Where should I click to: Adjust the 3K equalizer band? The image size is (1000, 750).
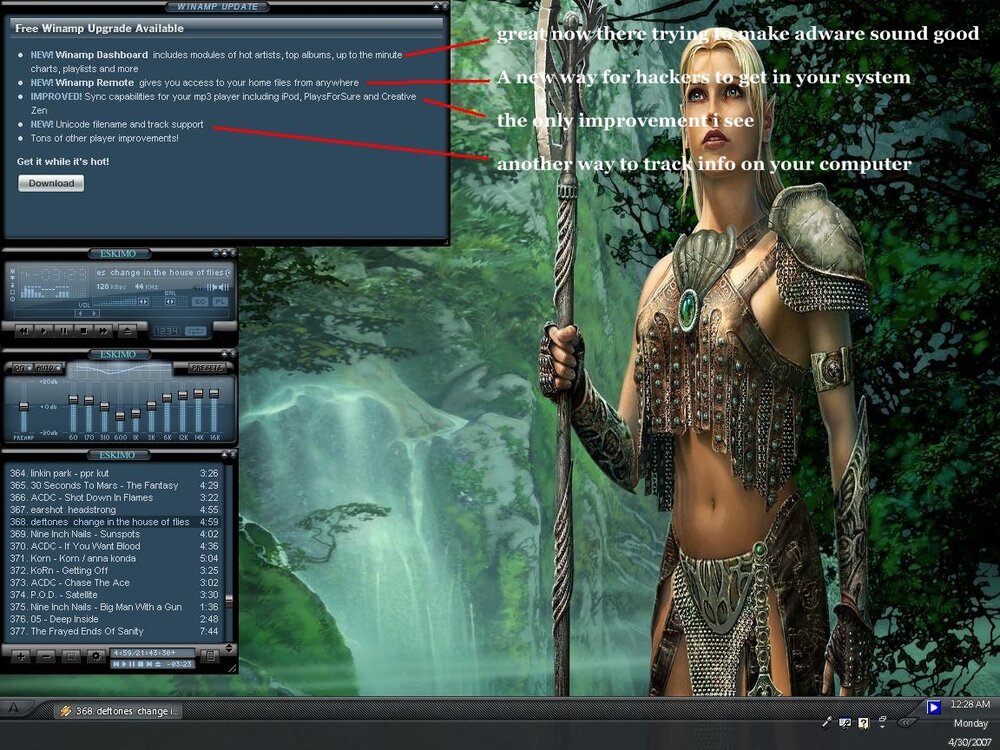(x=151, y=406)
